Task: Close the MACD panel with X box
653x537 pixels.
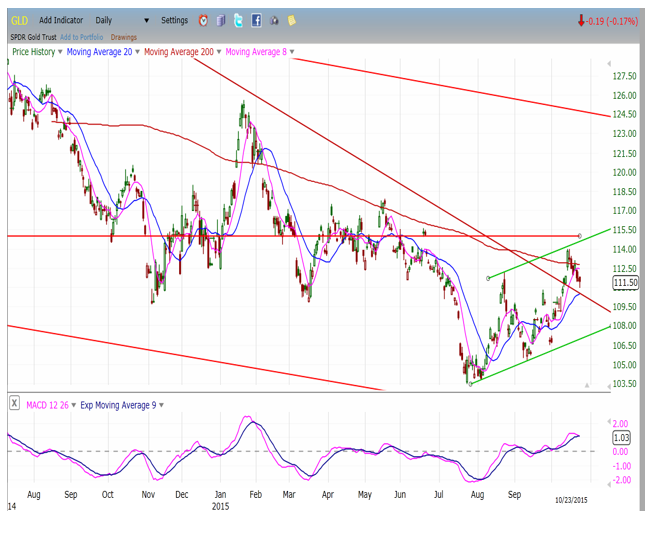Action: pos(15,403)
